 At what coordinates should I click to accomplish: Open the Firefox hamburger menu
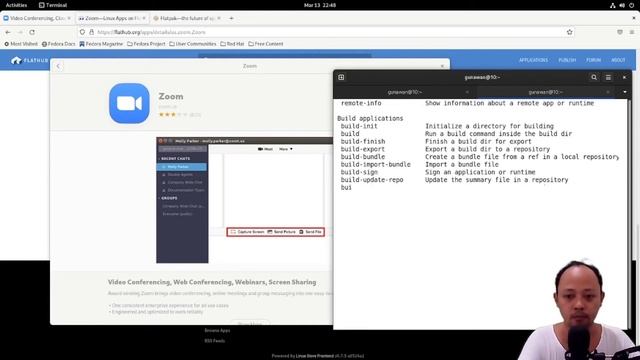[x=632, y=32]
